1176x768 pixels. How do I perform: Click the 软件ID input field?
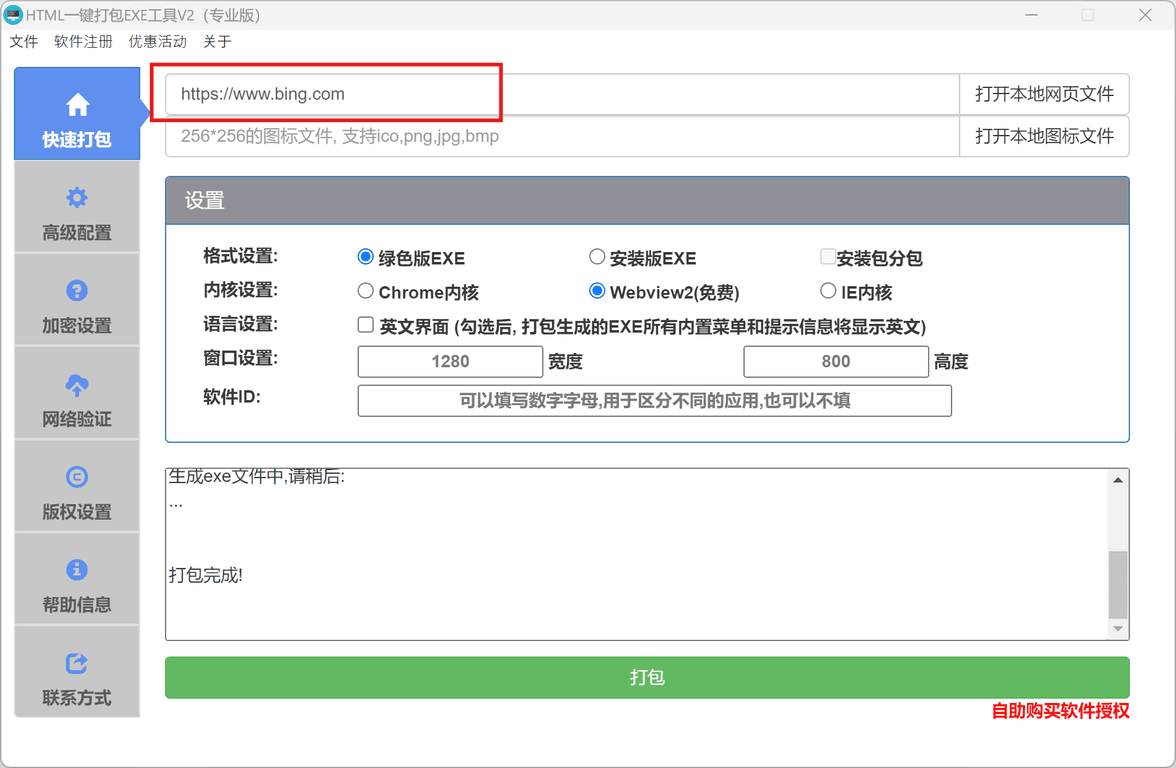654,401
